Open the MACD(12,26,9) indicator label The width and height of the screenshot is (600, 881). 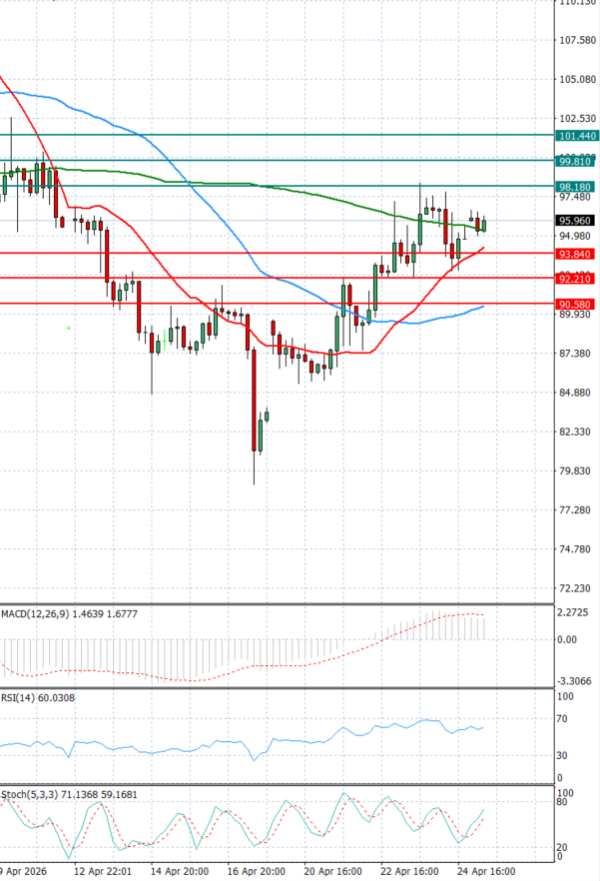pyautogui.click(x=30, y=612)
